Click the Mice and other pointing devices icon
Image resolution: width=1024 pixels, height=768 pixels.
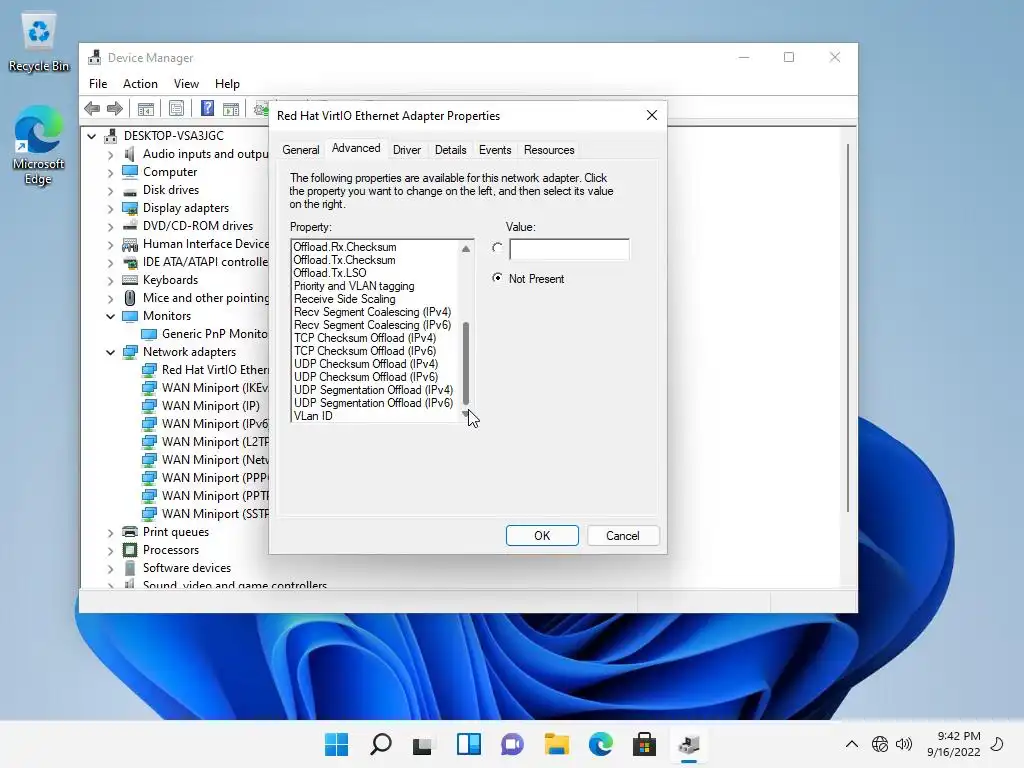[x=130, y=298]
